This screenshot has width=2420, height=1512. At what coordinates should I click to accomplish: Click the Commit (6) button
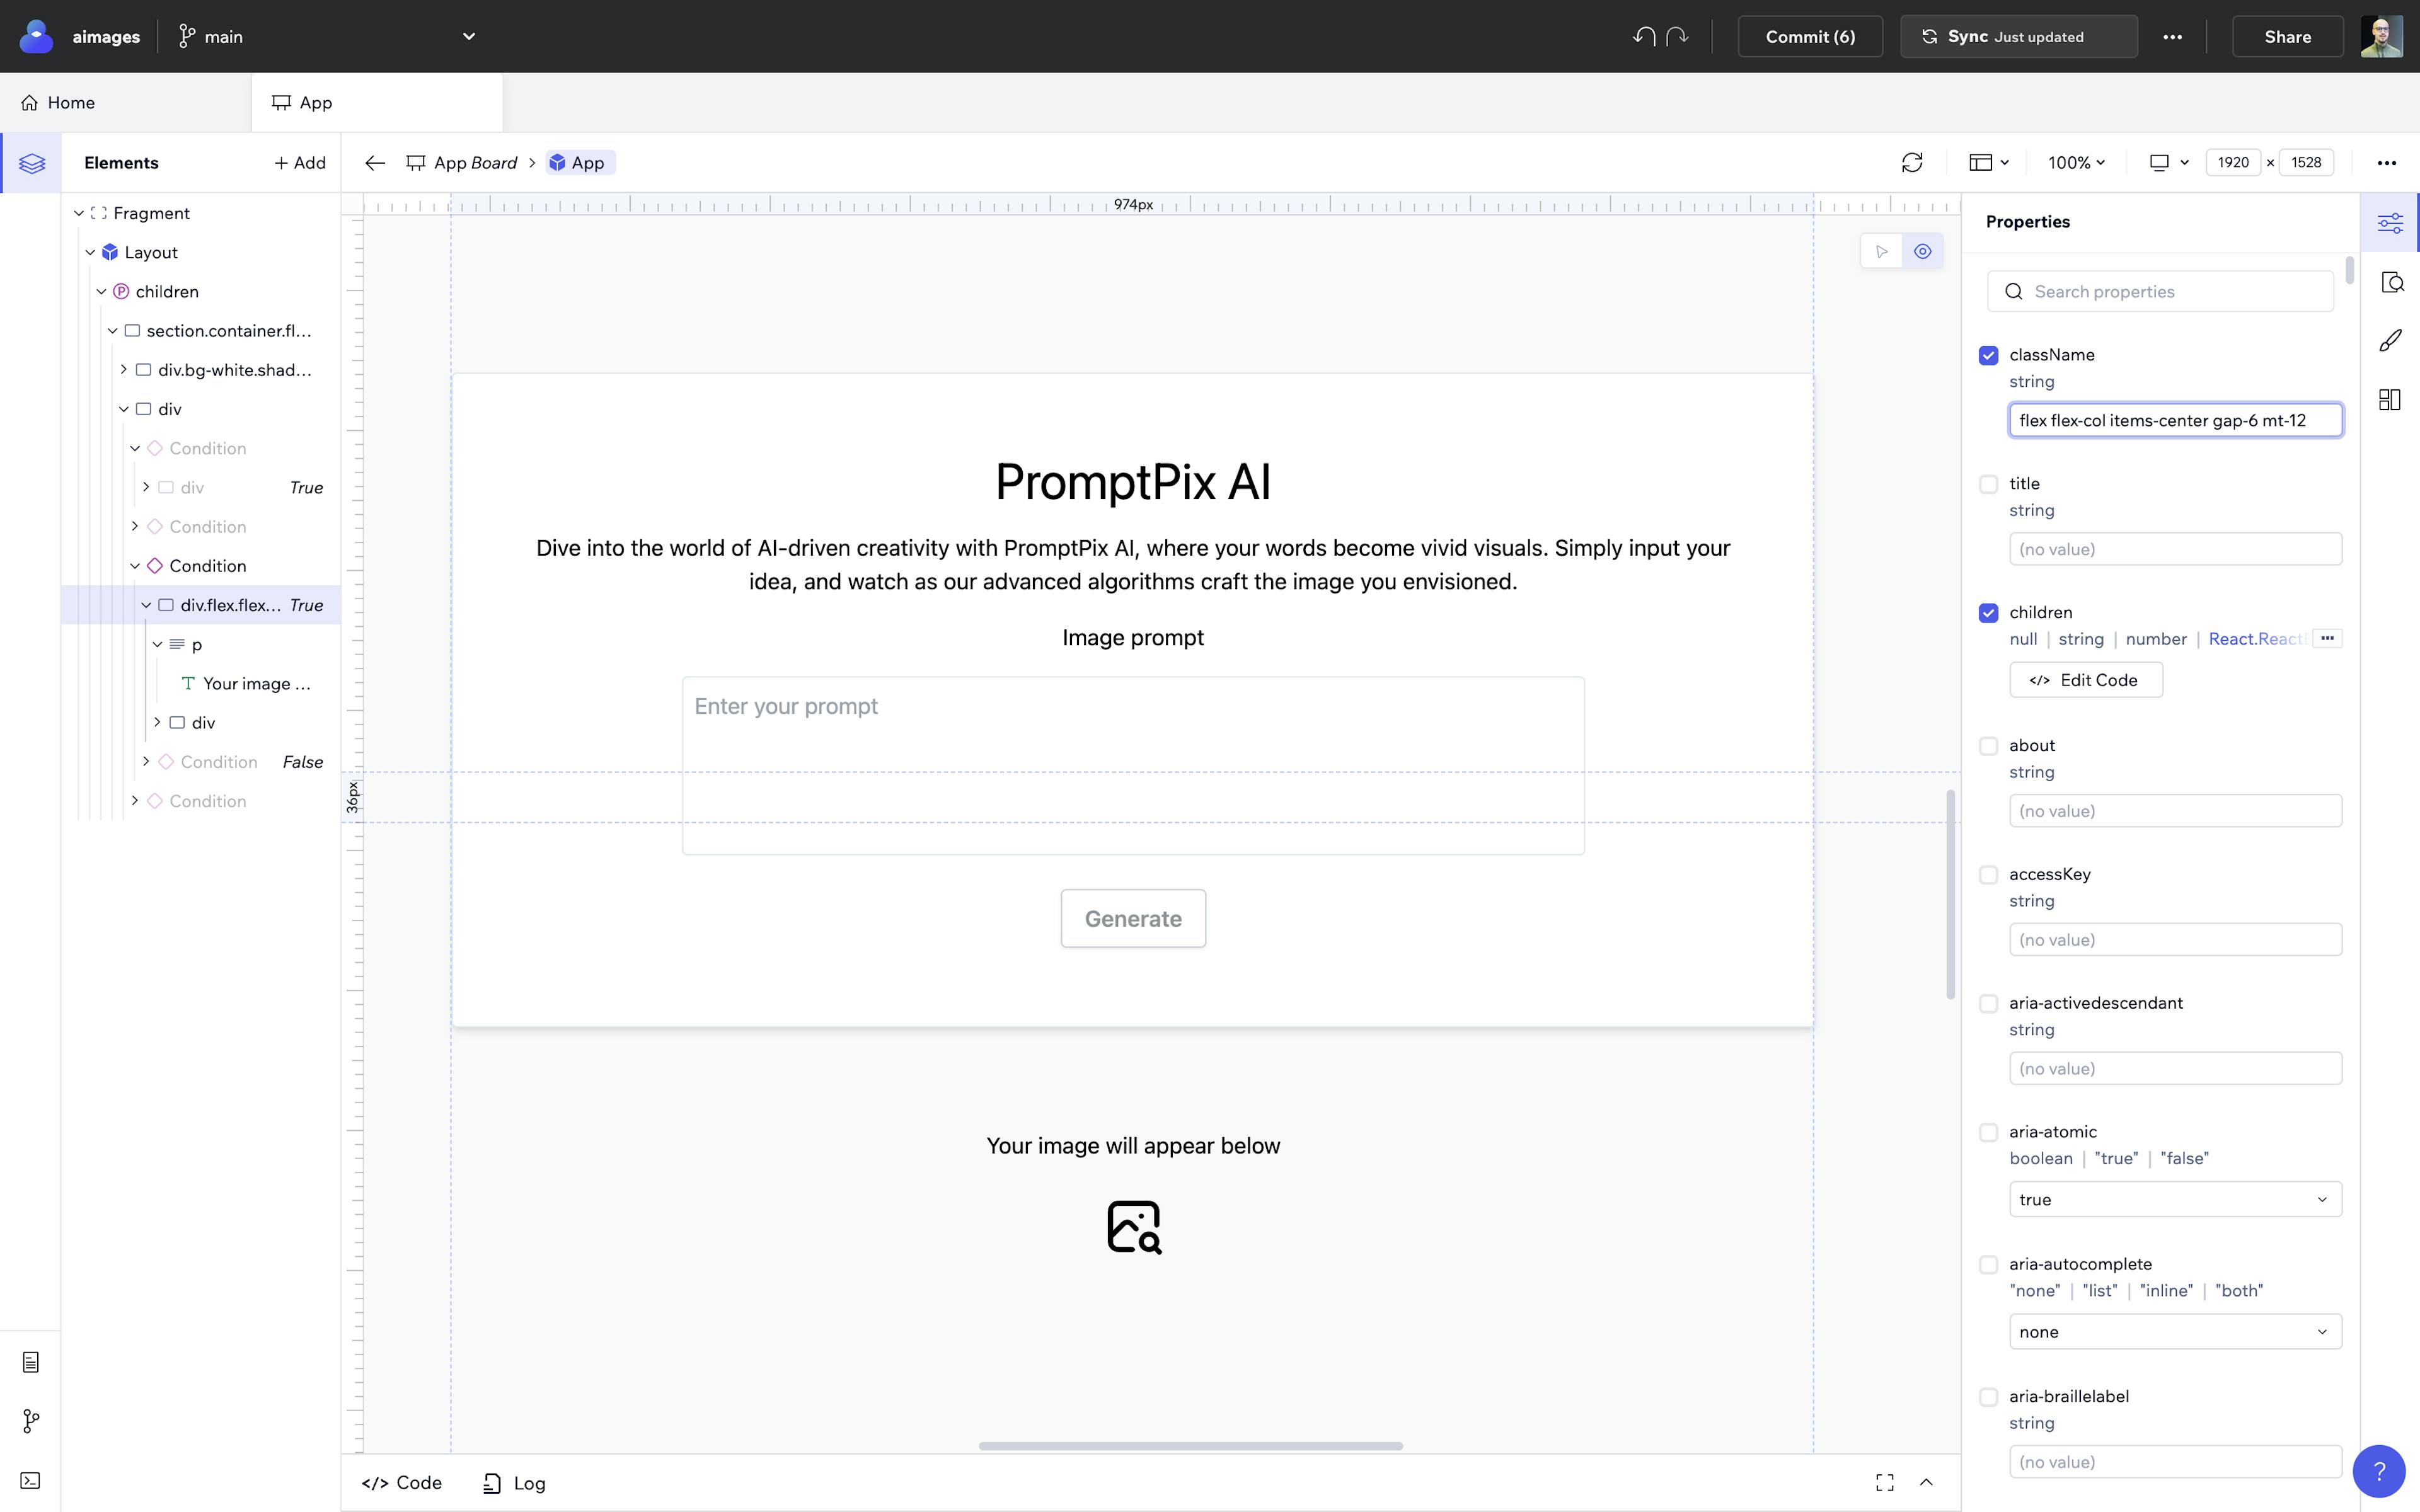click(x=1809, y=37)
